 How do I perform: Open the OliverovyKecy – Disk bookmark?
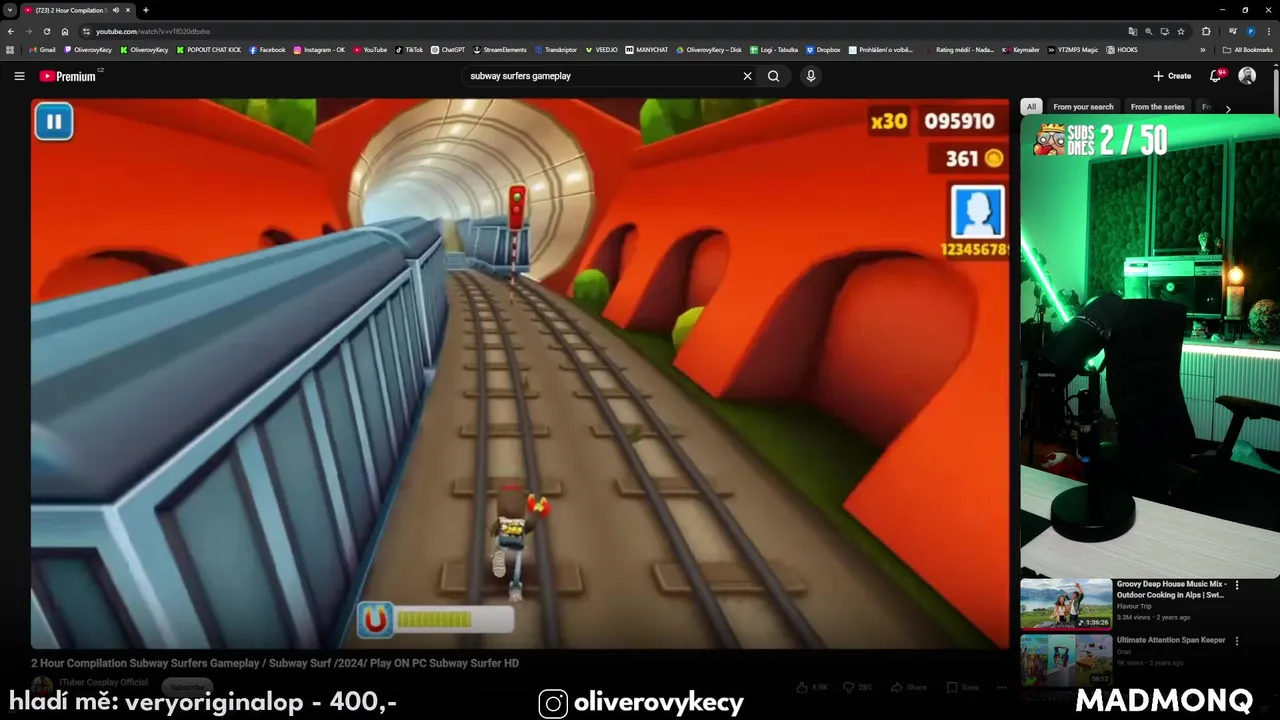click(709, 50)
